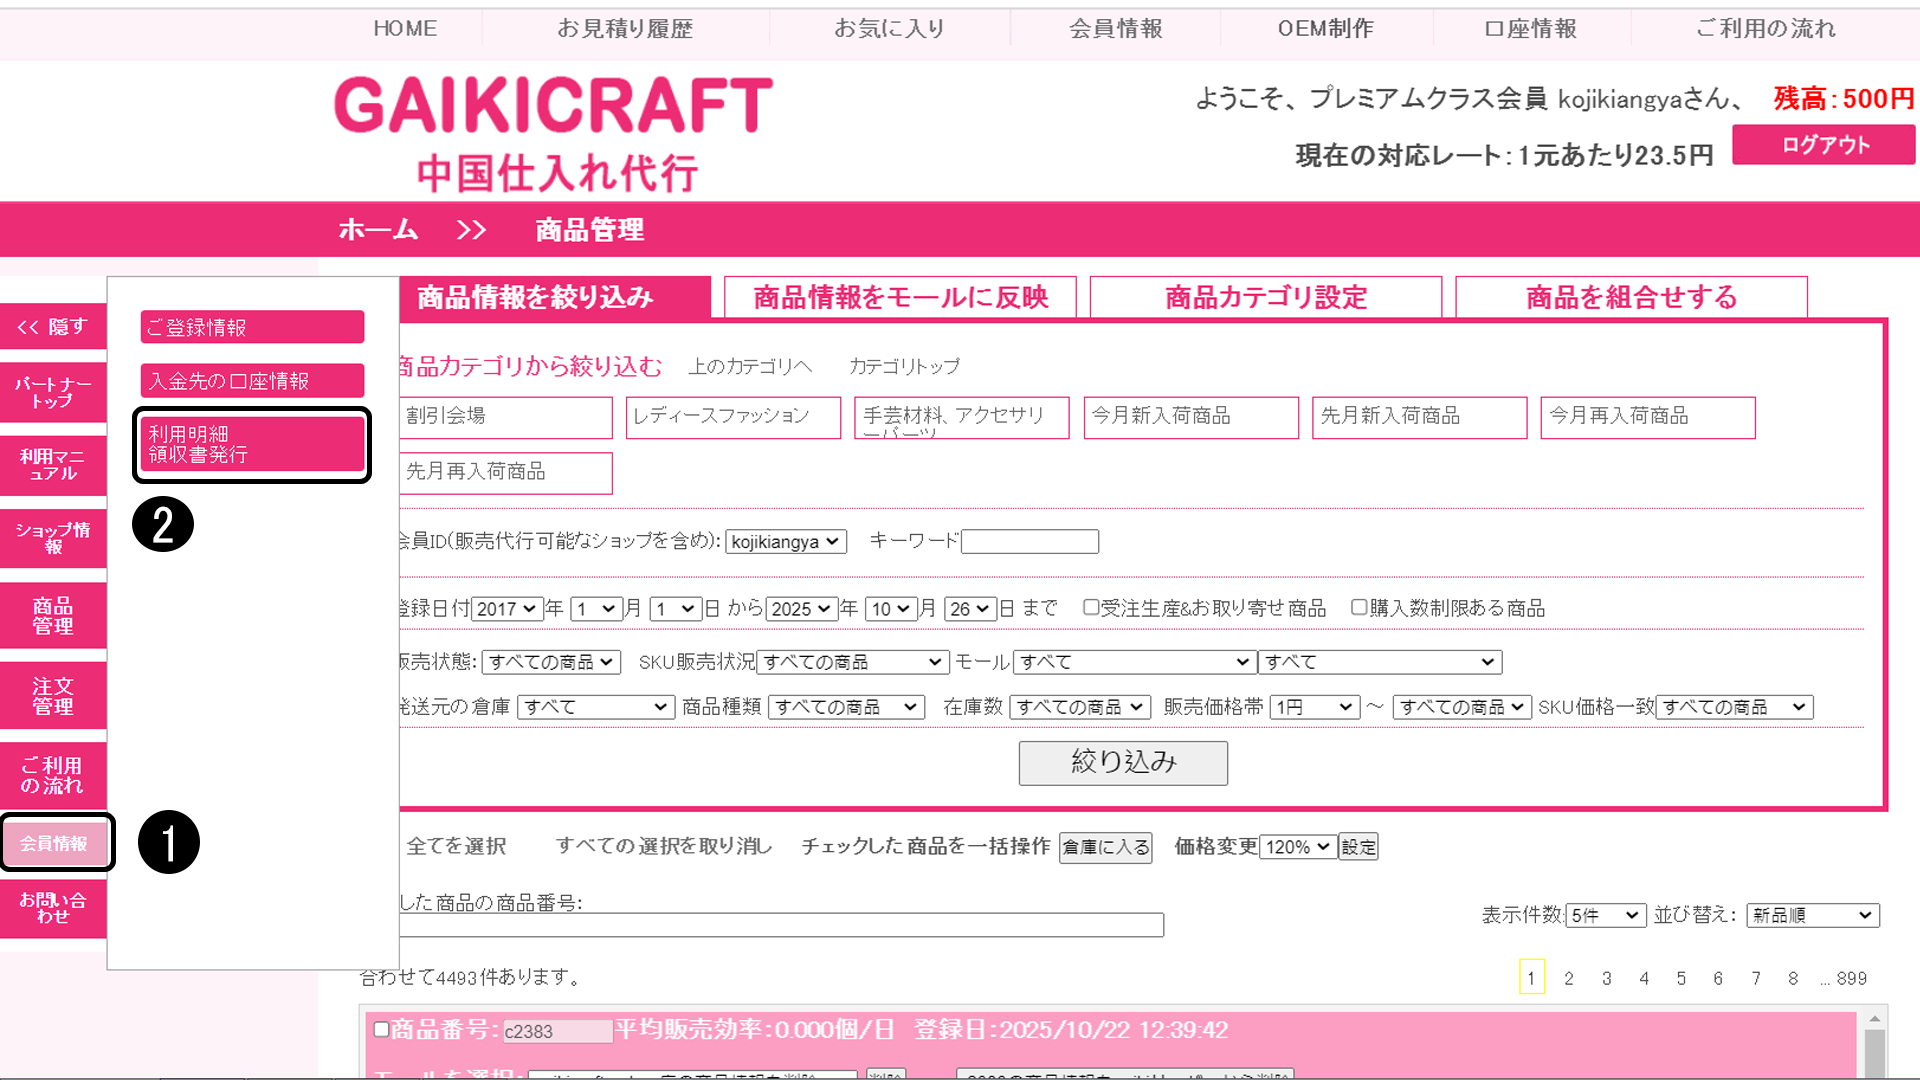Open お問い合わせ in the sidebar
The width and height of the screenshot is (1920, 1080).
[x=53, y=908]
